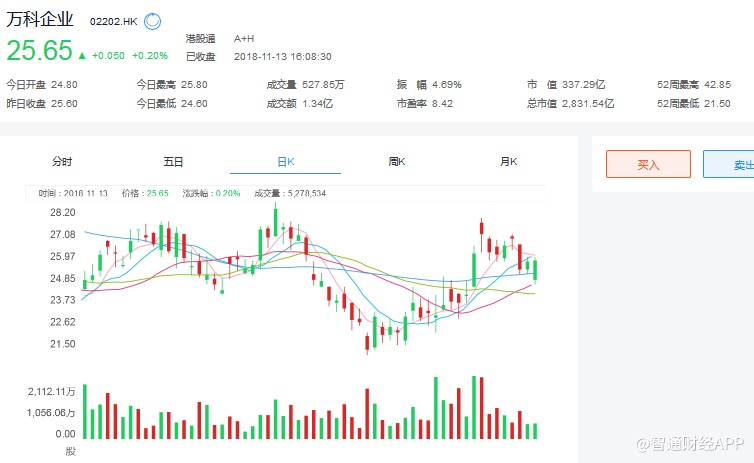Viewport: 754px width, 463px height.
Task: Click the 02202.HK stock code
Action: [x=113, y=21]
